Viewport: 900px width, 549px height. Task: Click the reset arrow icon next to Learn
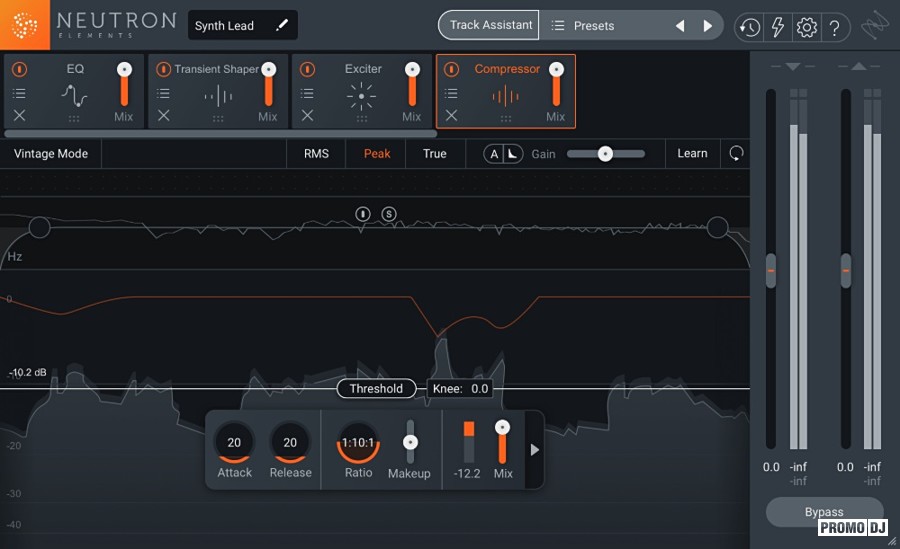[737, 154]
